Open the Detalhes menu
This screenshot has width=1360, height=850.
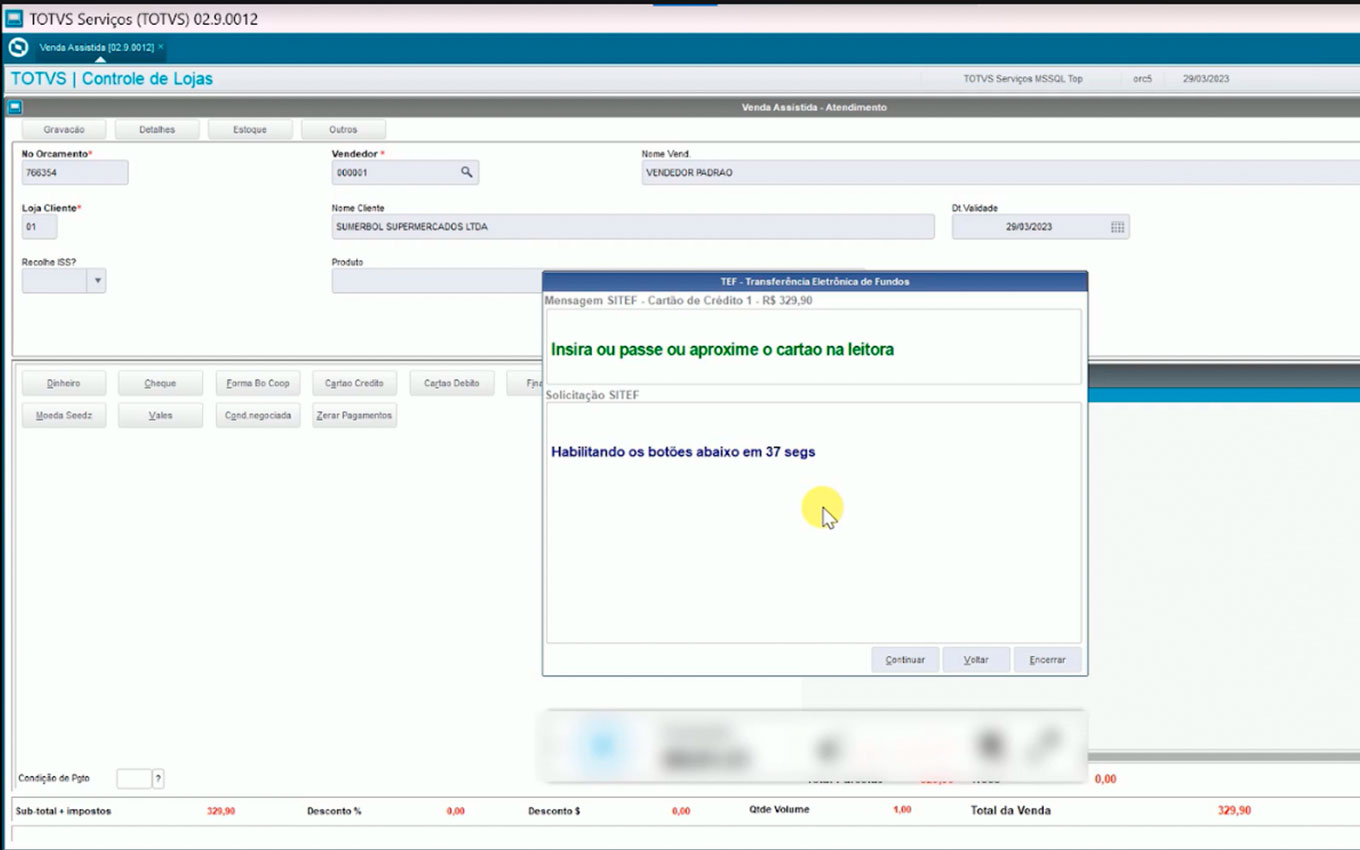pos(157,130)
